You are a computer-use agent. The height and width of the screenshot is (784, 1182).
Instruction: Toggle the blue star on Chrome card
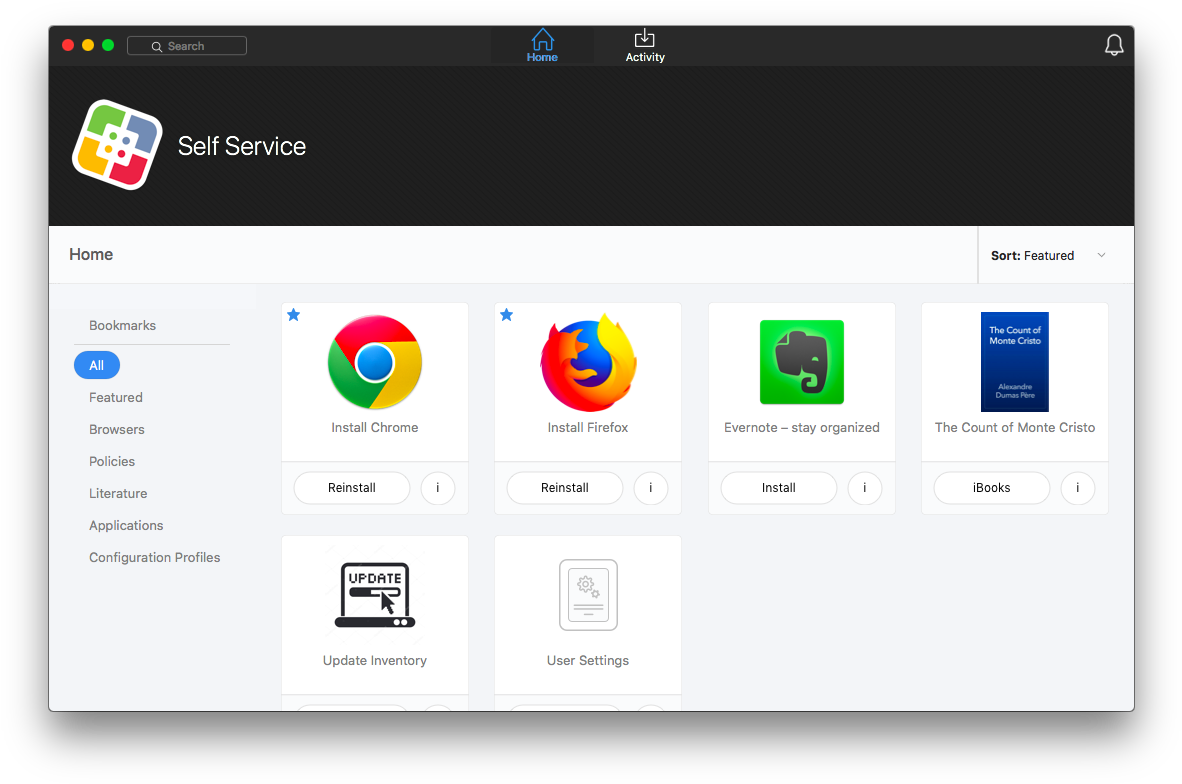click(x=293, y=315)
